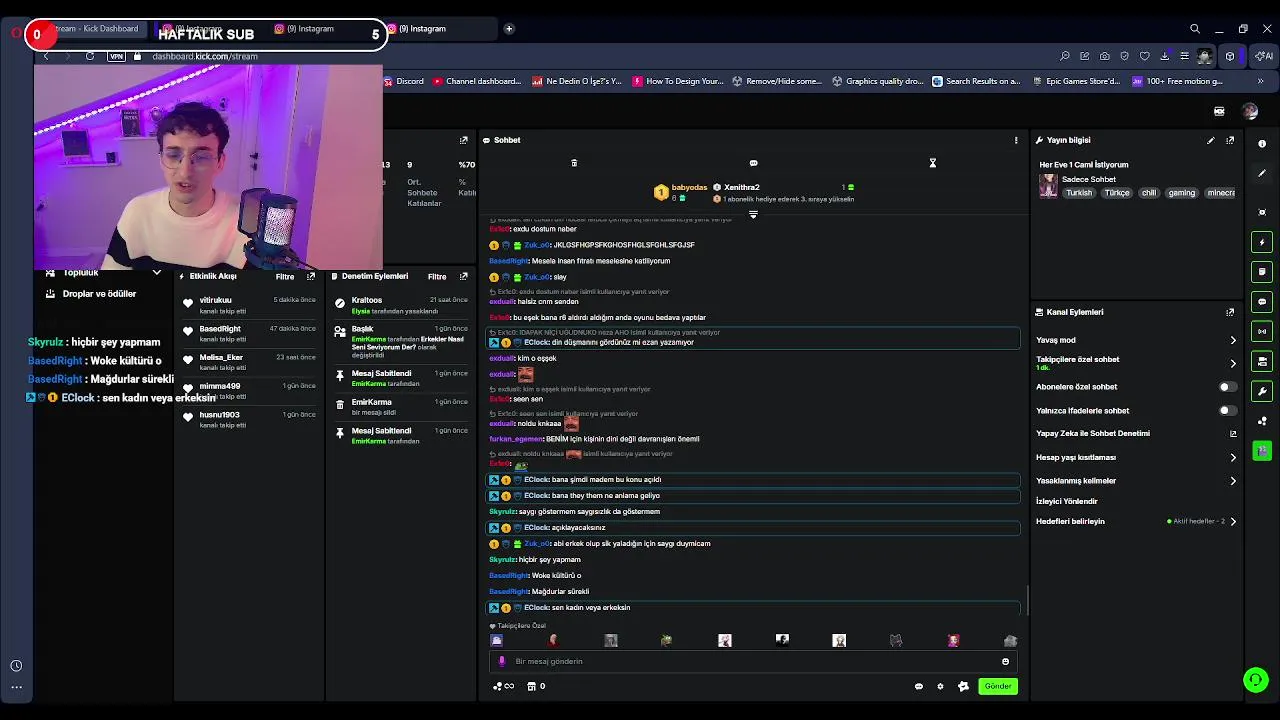1280x720 pixels.
Task: Reload the browser page
Action: point(90,56)
